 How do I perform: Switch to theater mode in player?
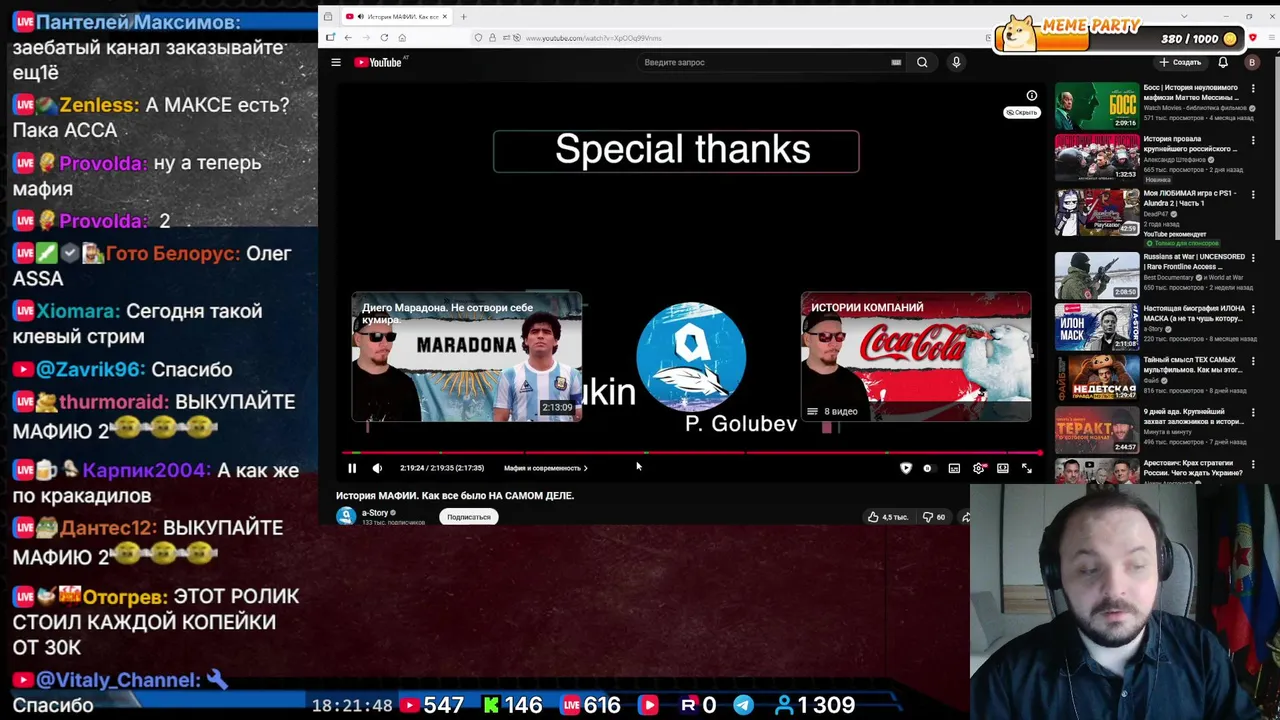(1003, 468)
